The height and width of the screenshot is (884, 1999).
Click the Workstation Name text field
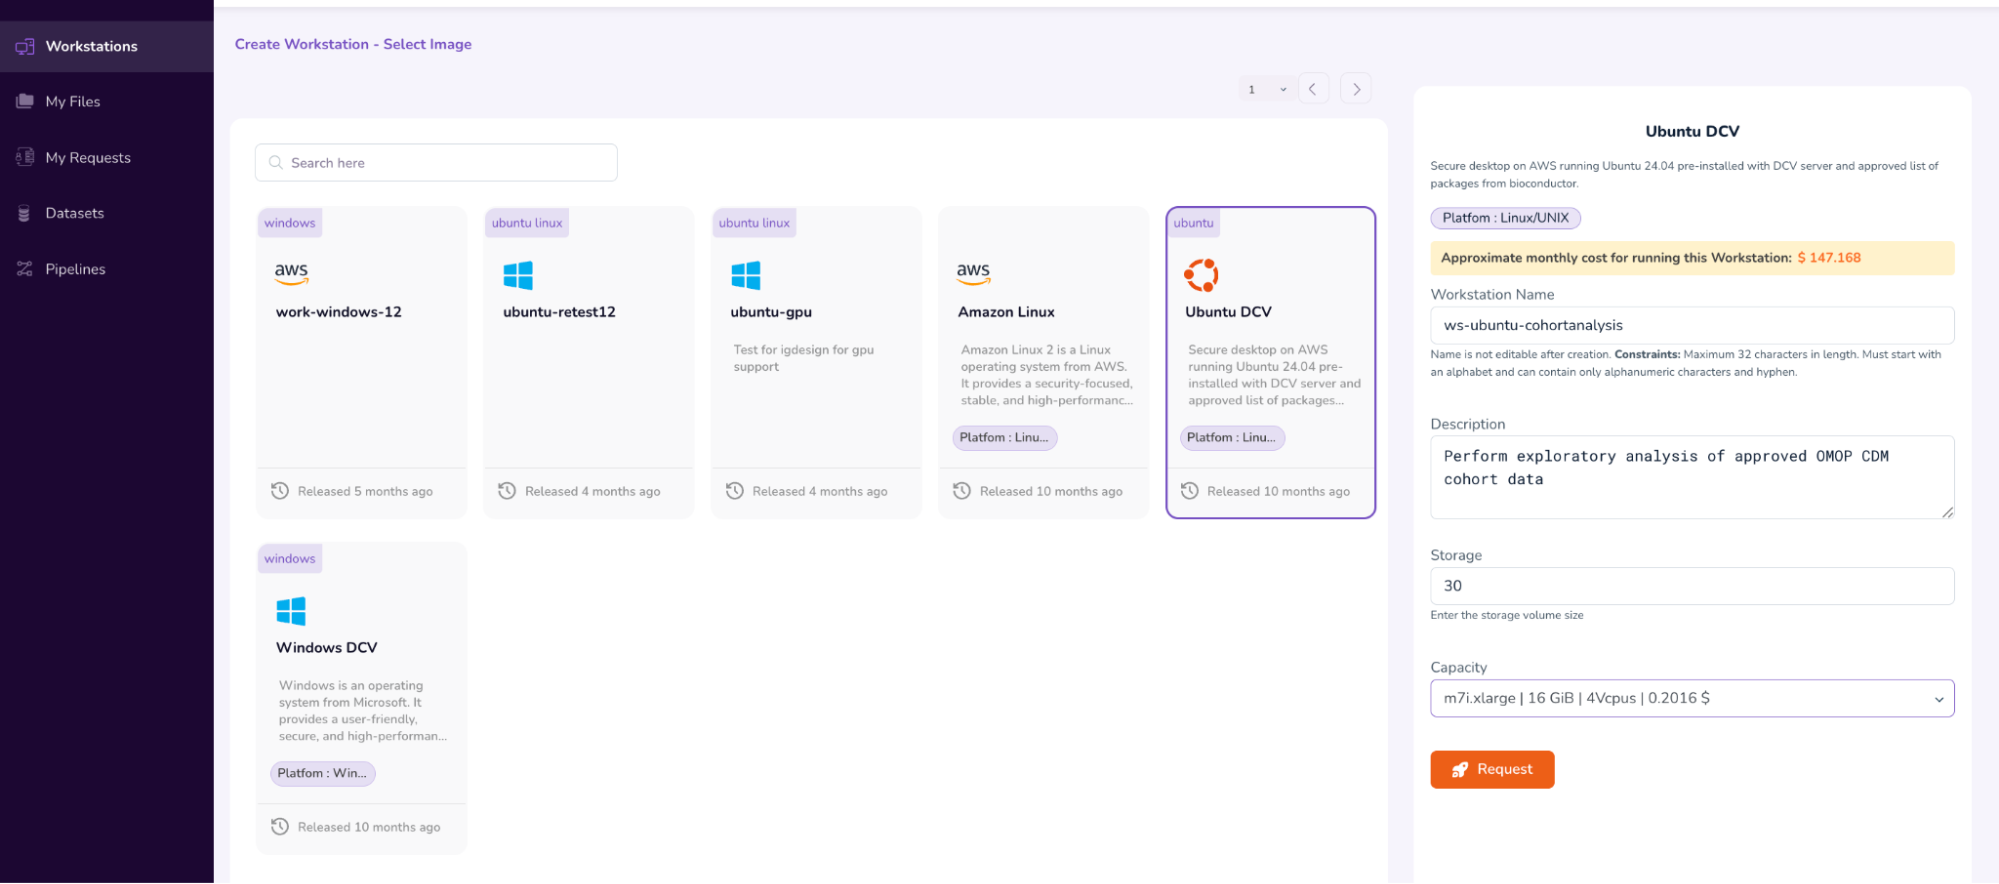[1691, 325]
